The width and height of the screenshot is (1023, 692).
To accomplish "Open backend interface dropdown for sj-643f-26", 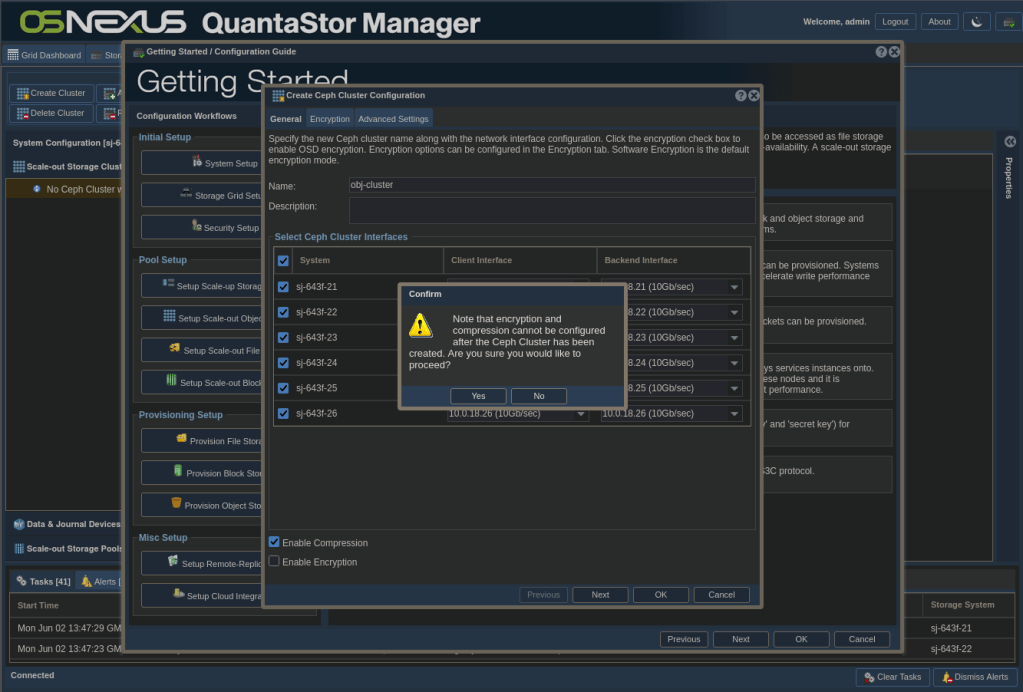I will click(734, 414).
